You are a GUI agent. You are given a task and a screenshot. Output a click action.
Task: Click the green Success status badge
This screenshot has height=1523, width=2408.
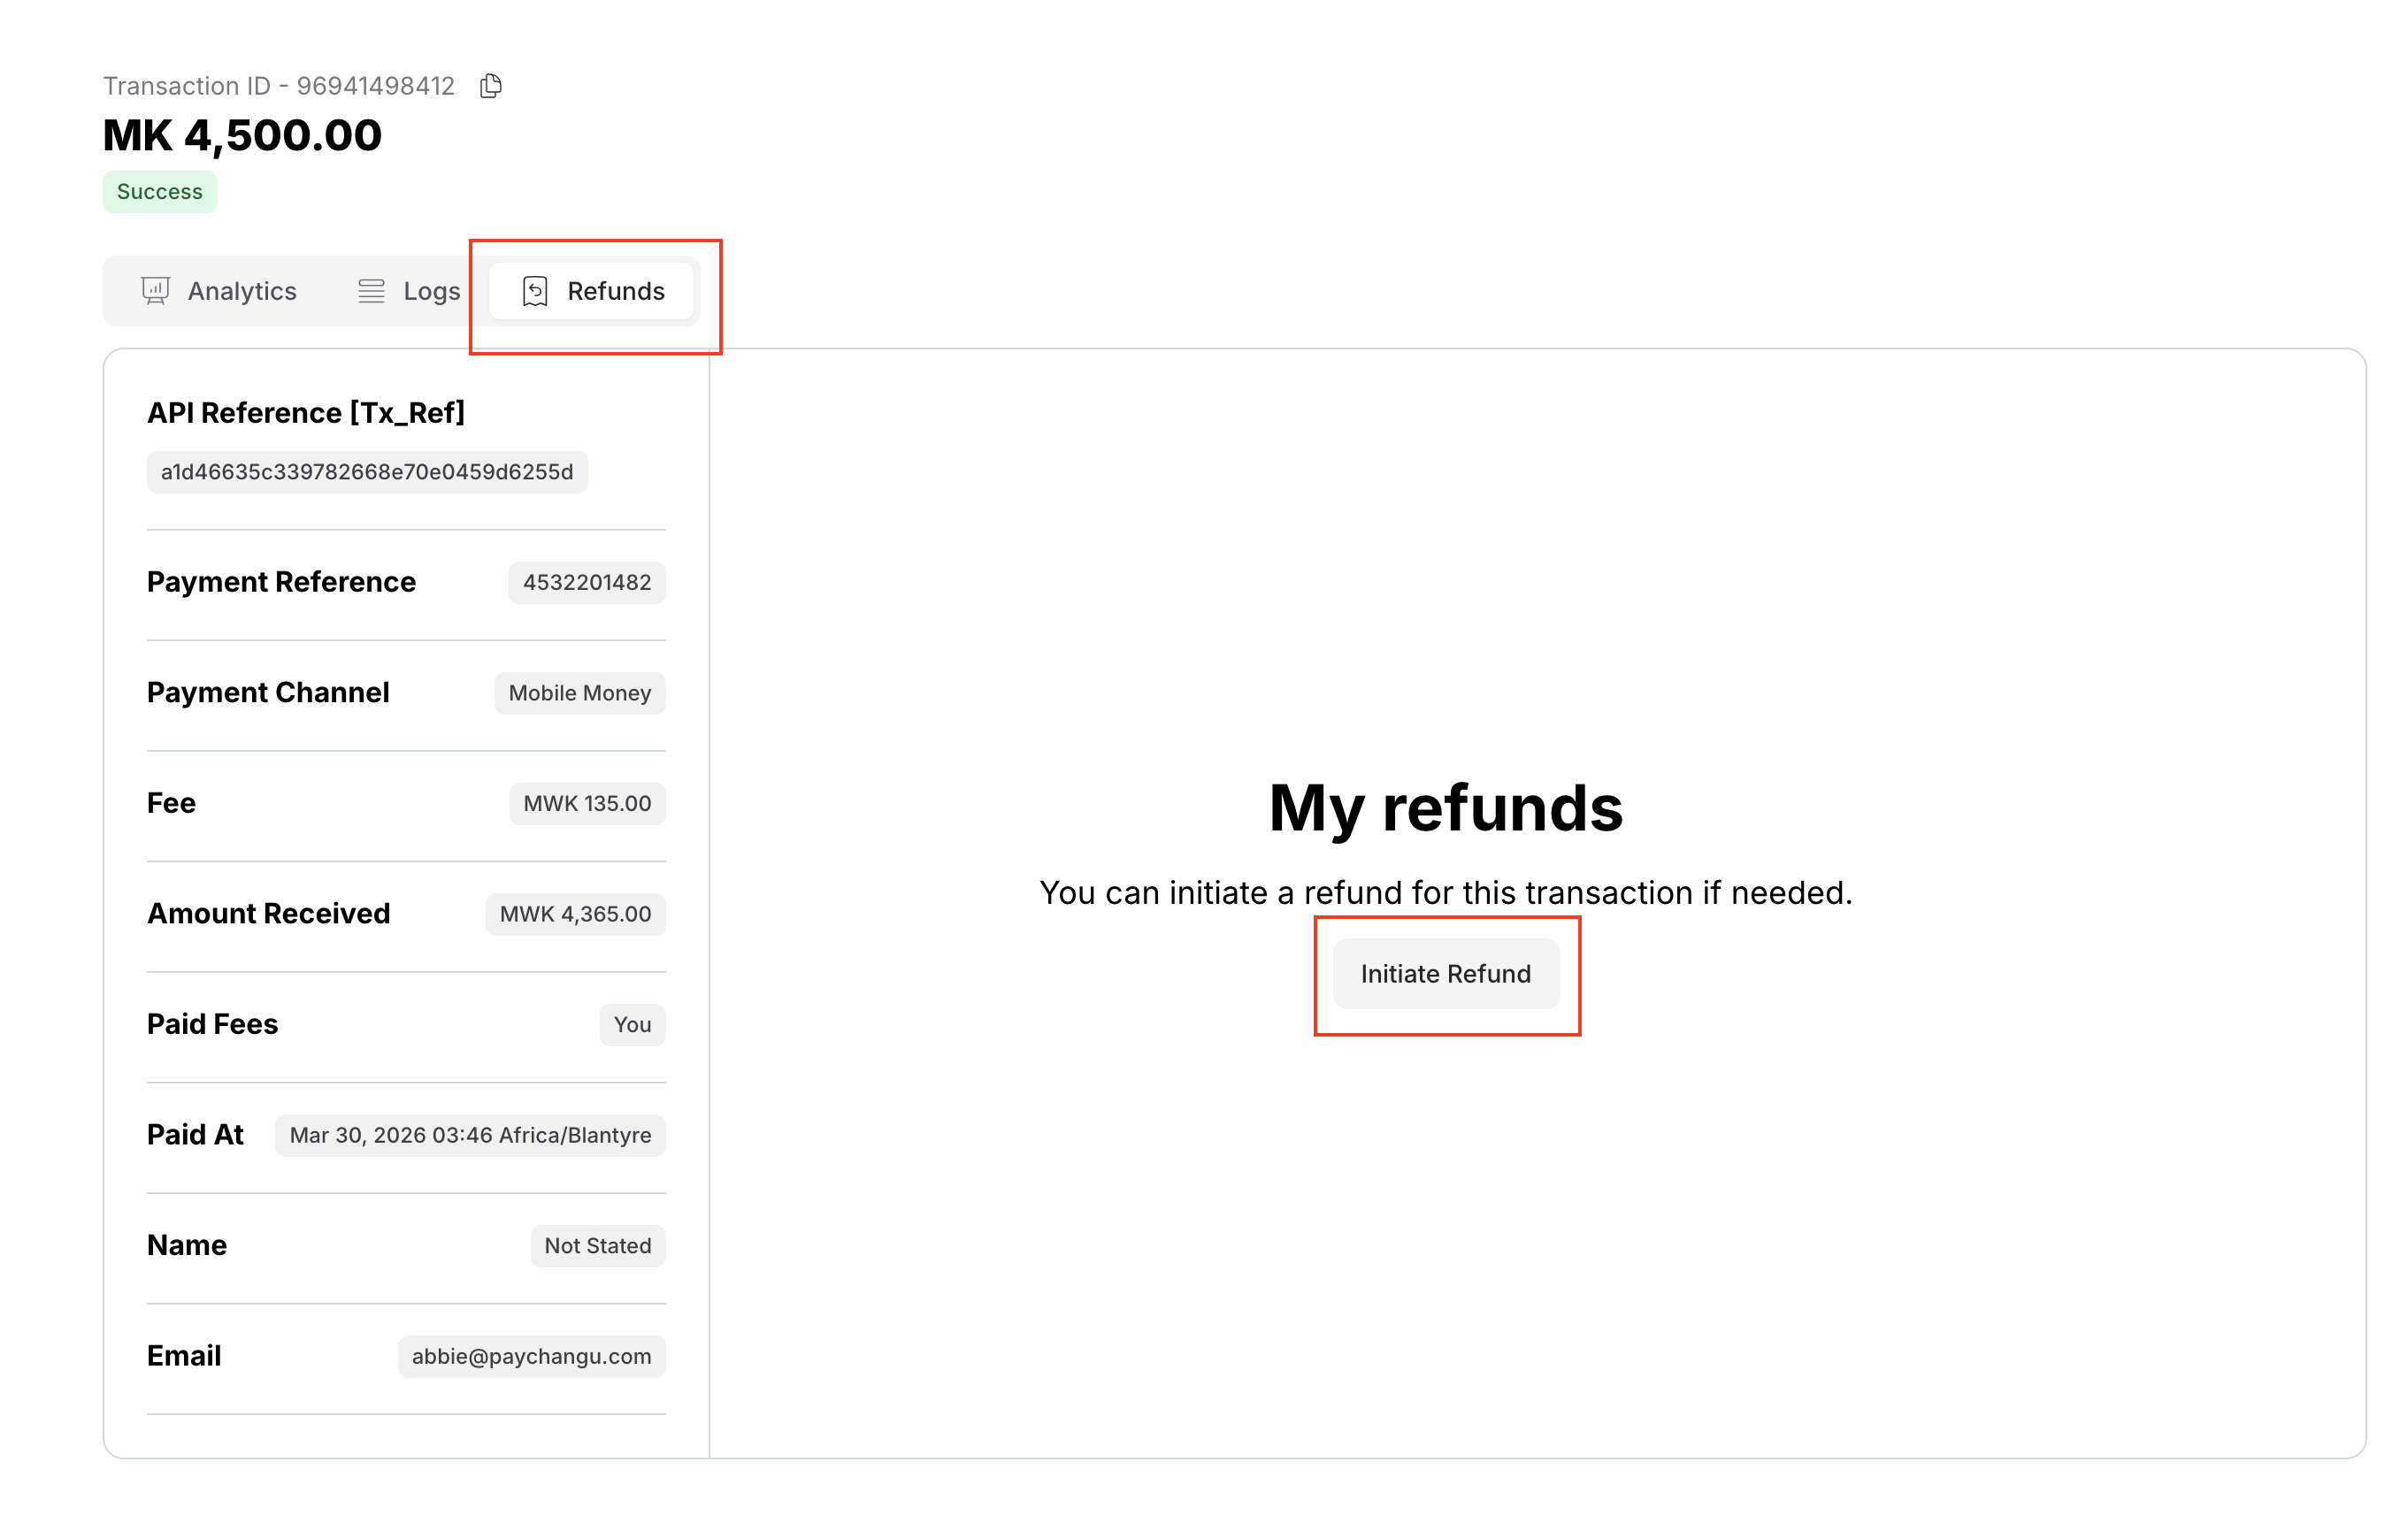click(x=160, y=191)
